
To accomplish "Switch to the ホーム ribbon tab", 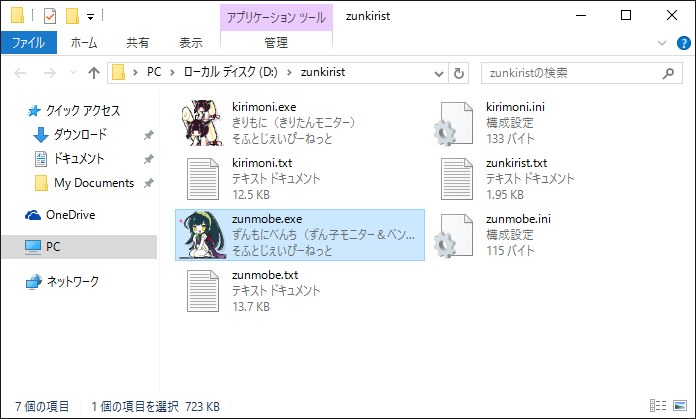I will point(84,43).
